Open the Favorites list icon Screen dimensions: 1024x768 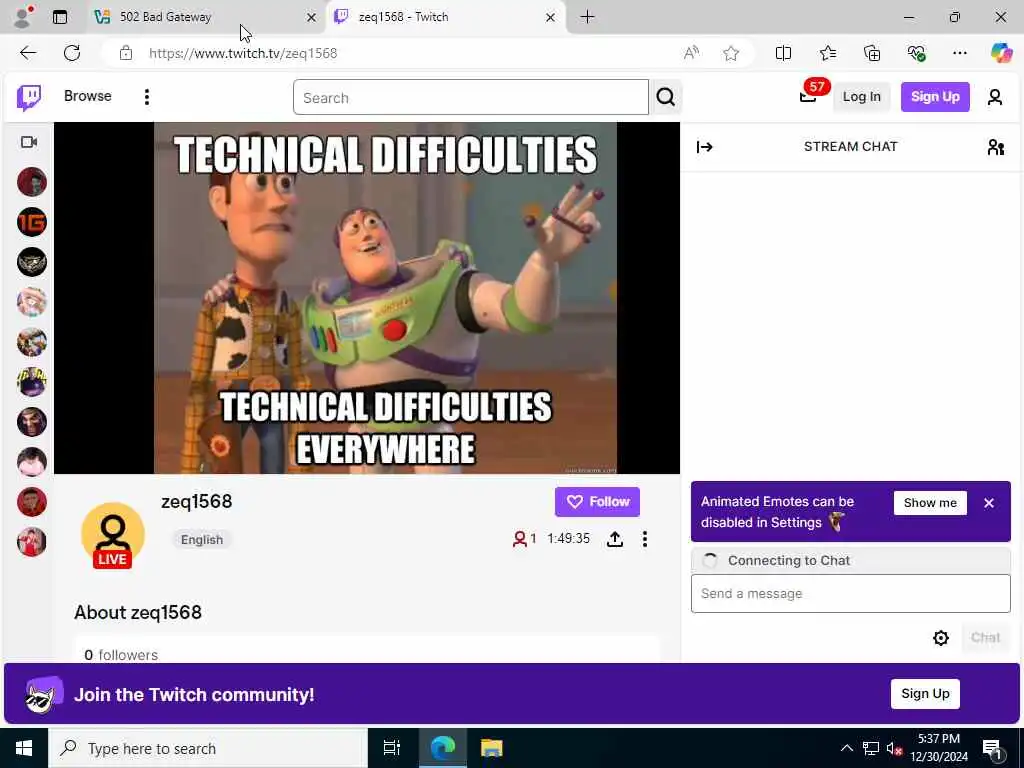pos(827,53)
